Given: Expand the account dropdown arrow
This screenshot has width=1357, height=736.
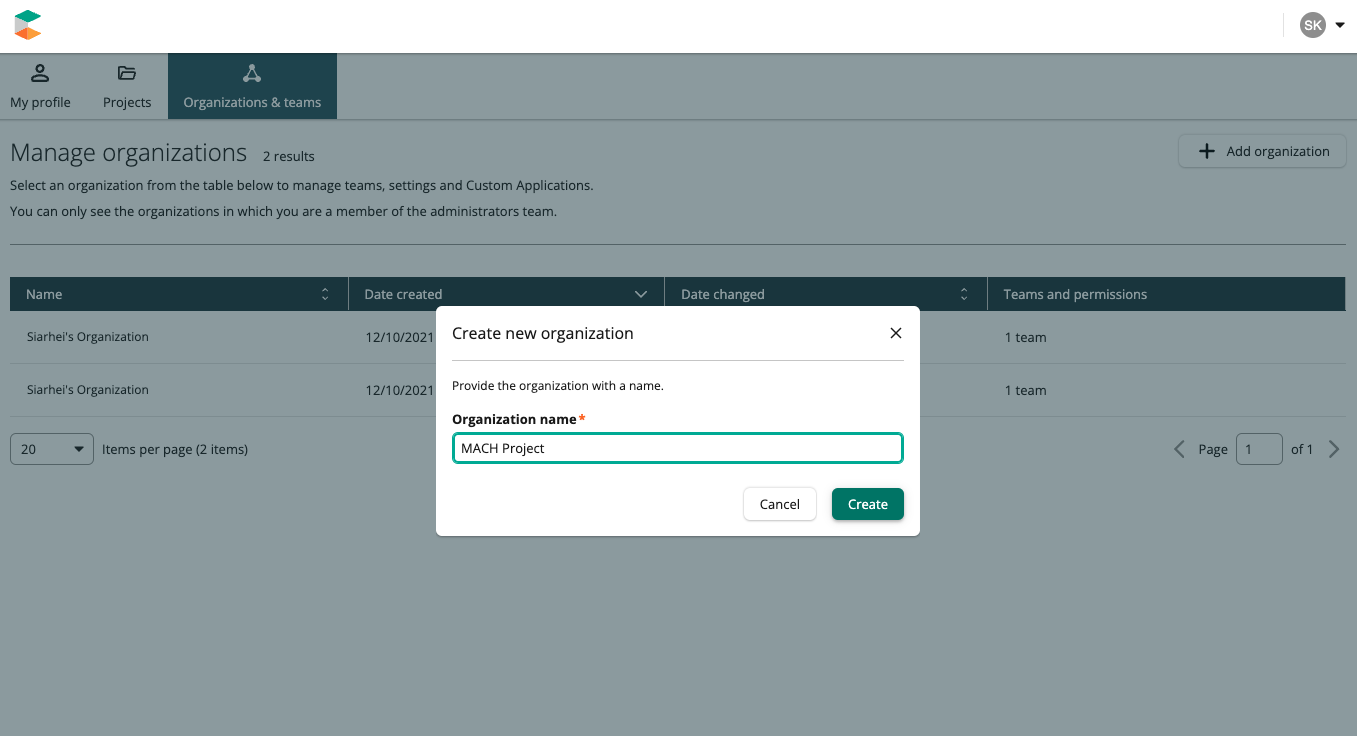Looking at the screenshot, I should [1340, 25].
